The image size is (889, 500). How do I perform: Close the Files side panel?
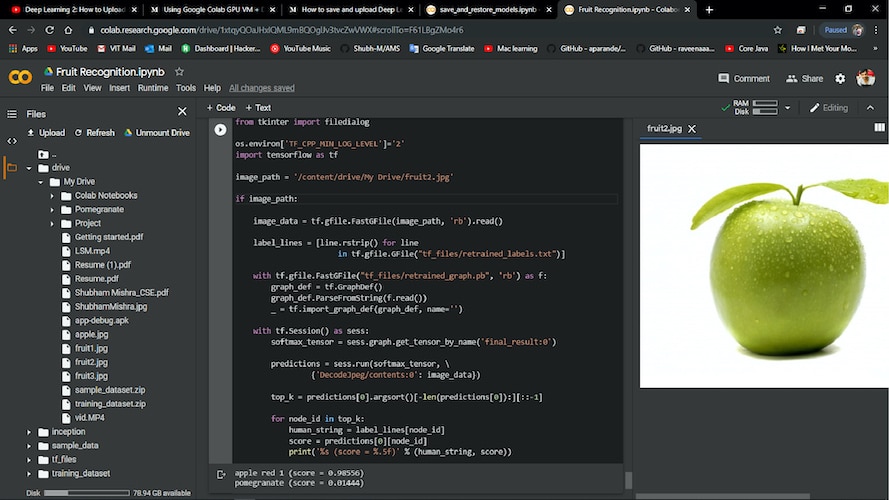pyautogui.click(x=182, y=113)
